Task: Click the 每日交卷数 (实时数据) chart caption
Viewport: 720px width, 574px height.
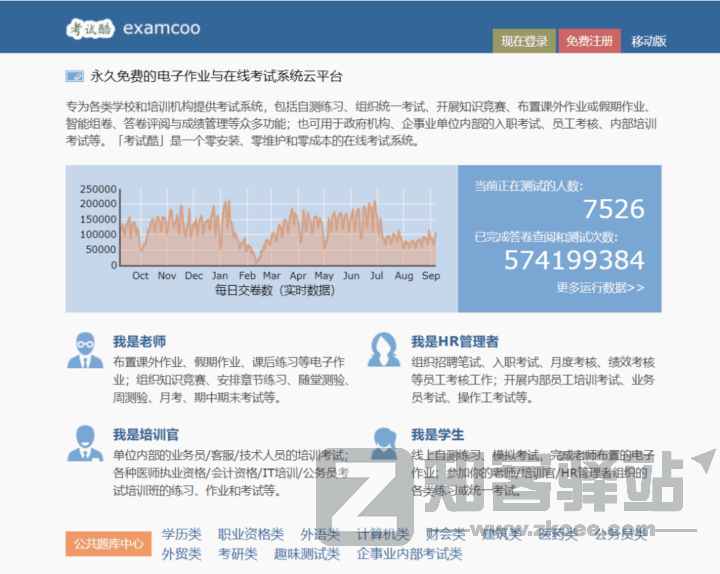Action: click(275, 290)
